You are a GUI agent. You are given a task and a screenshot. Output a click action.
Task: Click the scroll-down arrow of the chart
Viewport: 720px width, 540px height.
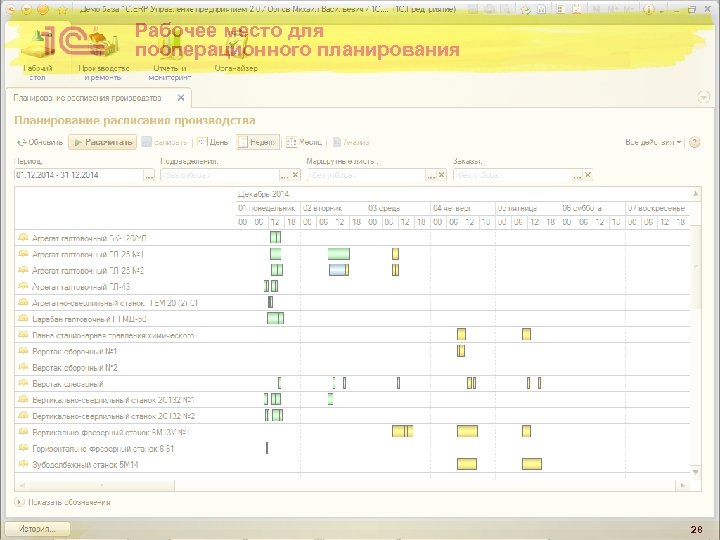[x=696, y=472]
